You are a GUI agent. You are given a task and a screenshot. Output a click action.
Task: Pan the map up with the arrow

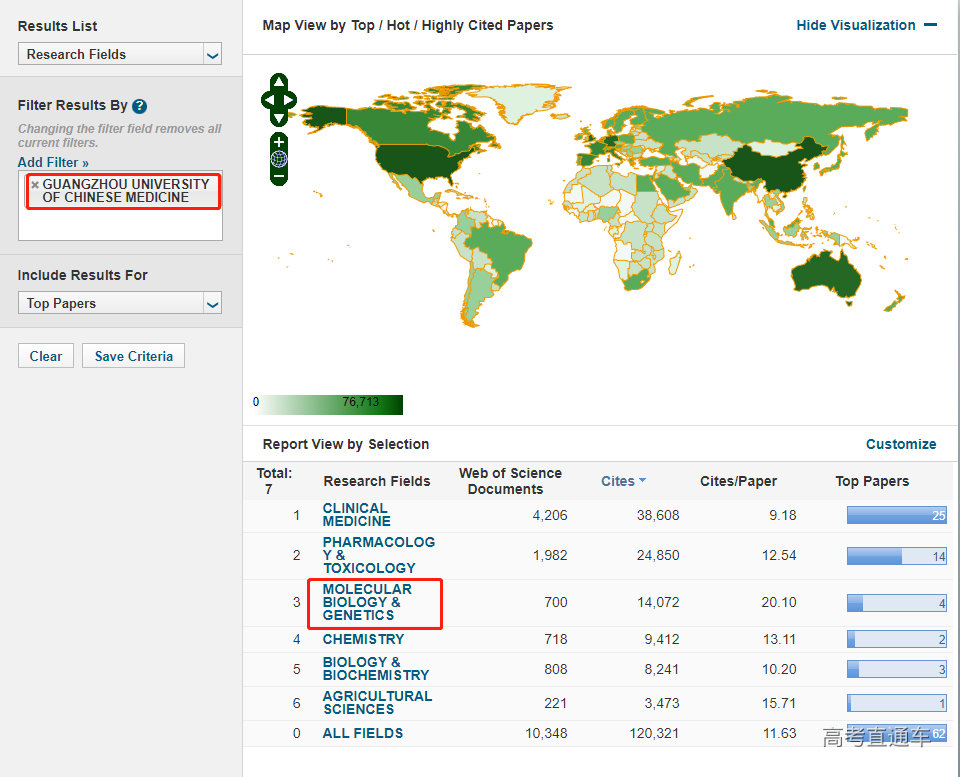pyautogui.click(x=279, y=82)
